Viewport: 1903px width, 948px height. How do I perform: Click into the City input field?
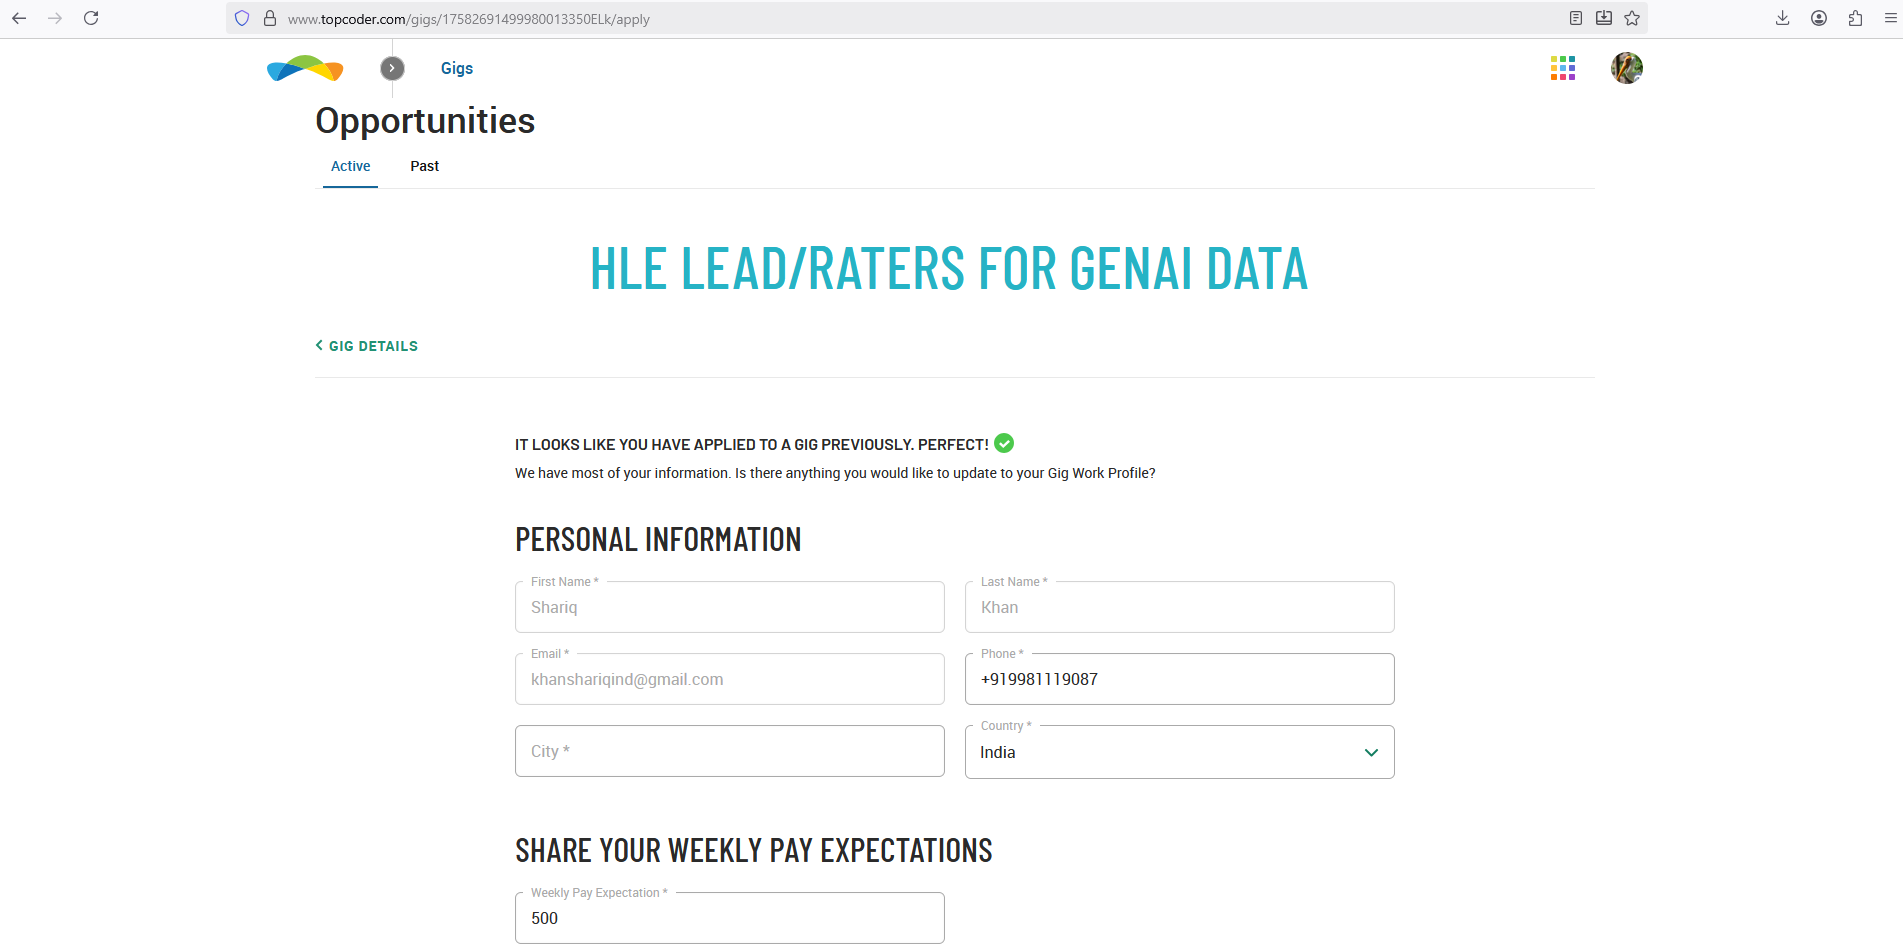[x=729, y=751]
